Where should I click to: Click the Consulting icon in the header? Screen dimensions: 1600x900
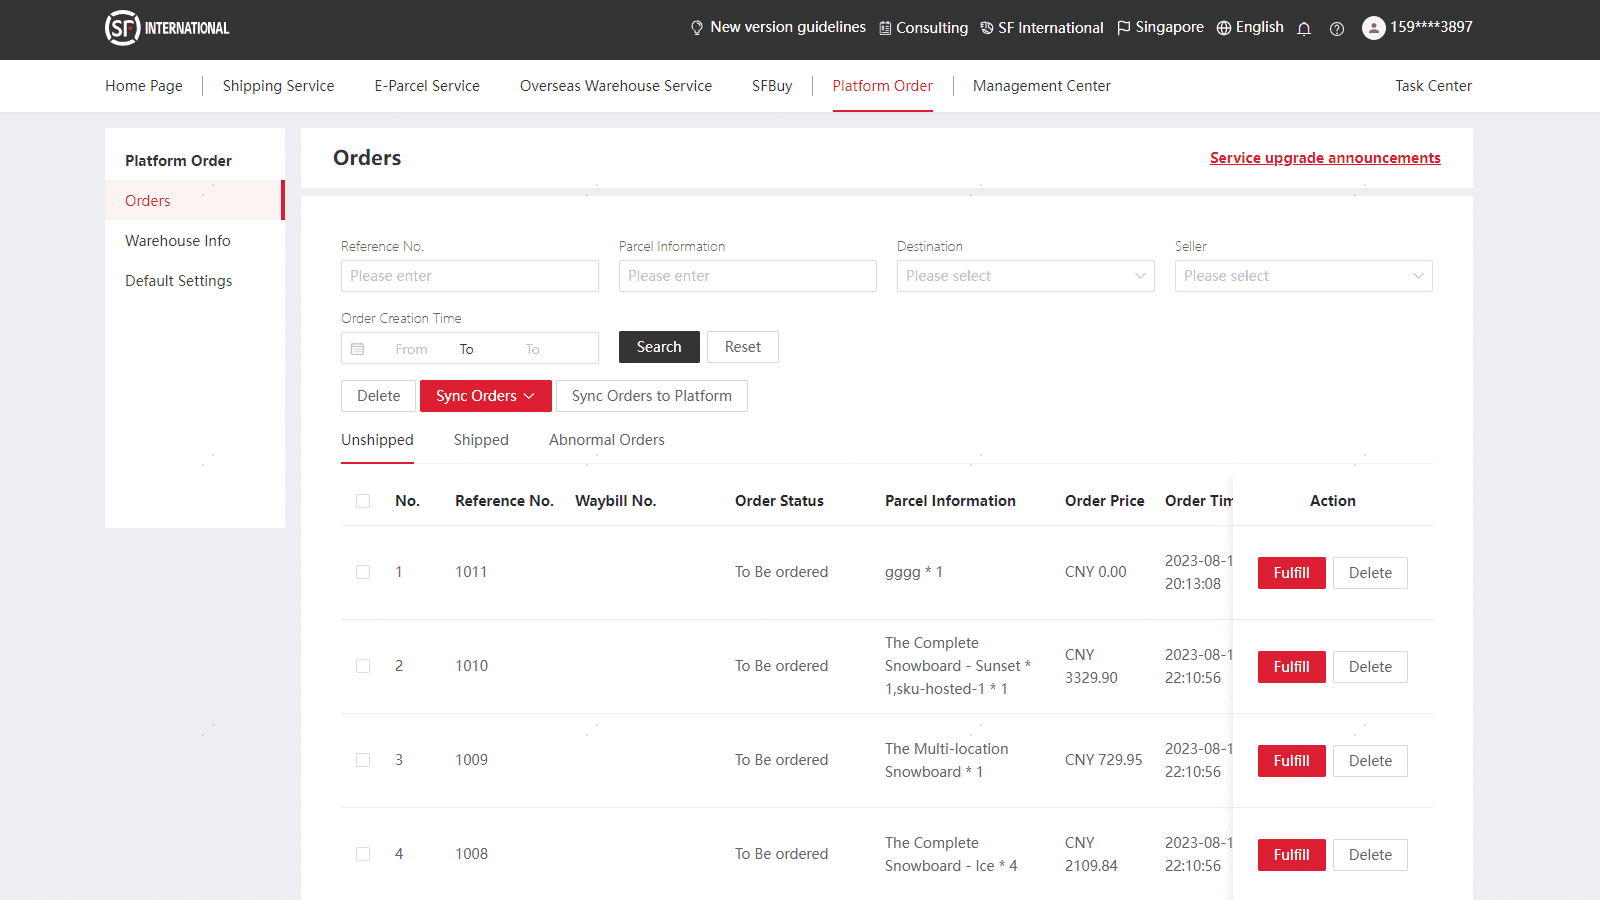coord(886,27)
